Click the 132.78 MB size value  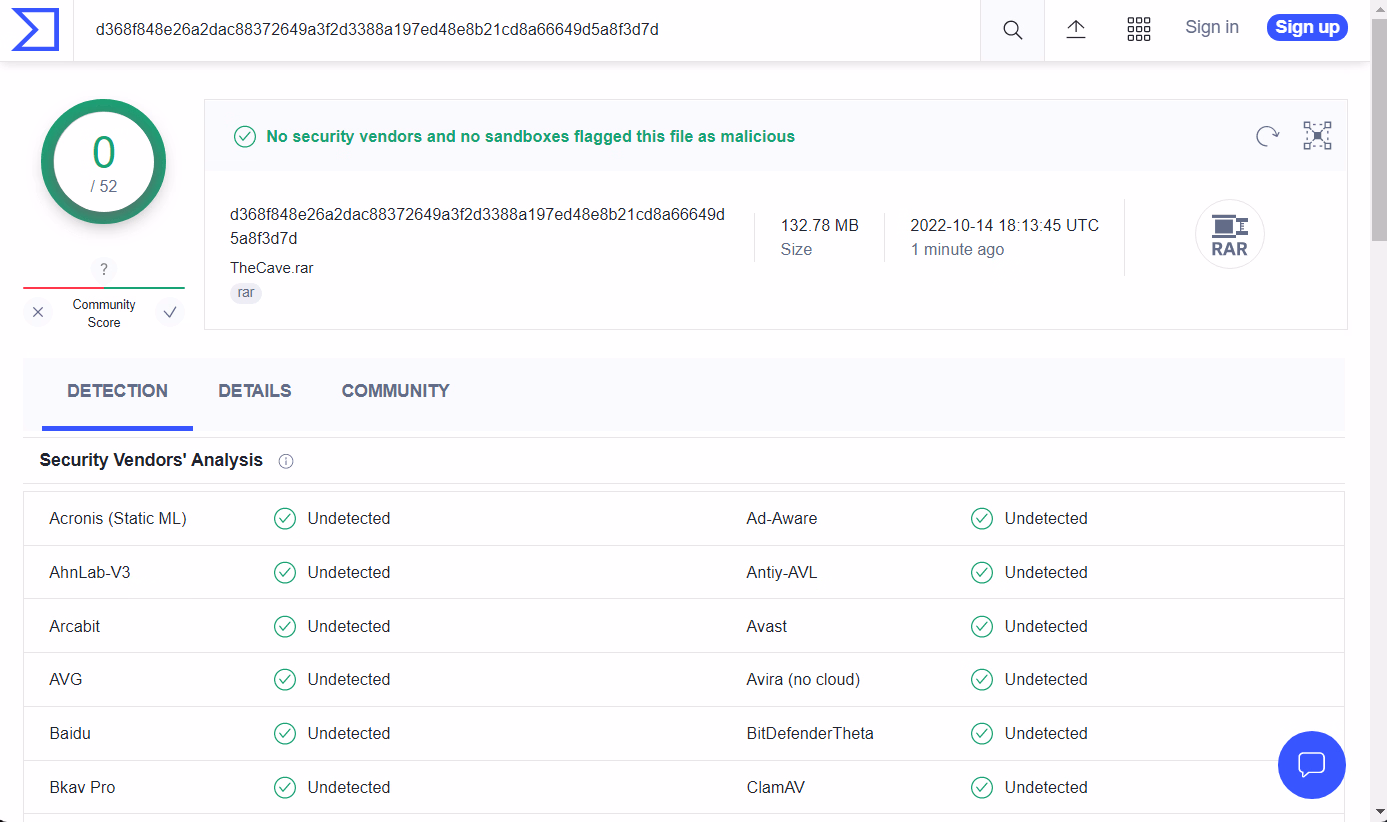820,226
